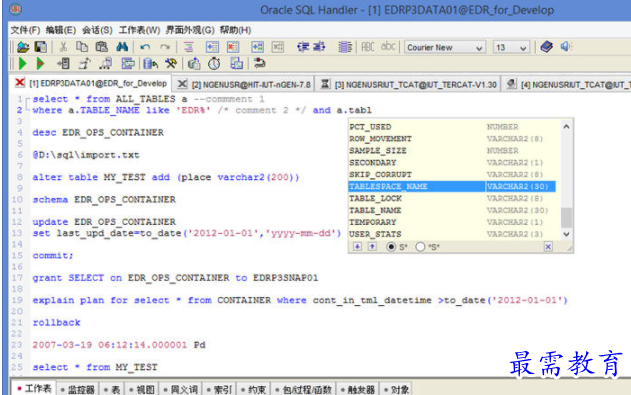Viewport: 631px width, 395px height.
Task: Convert text to lowercase abc icon
Action: [x=388, y=47]
